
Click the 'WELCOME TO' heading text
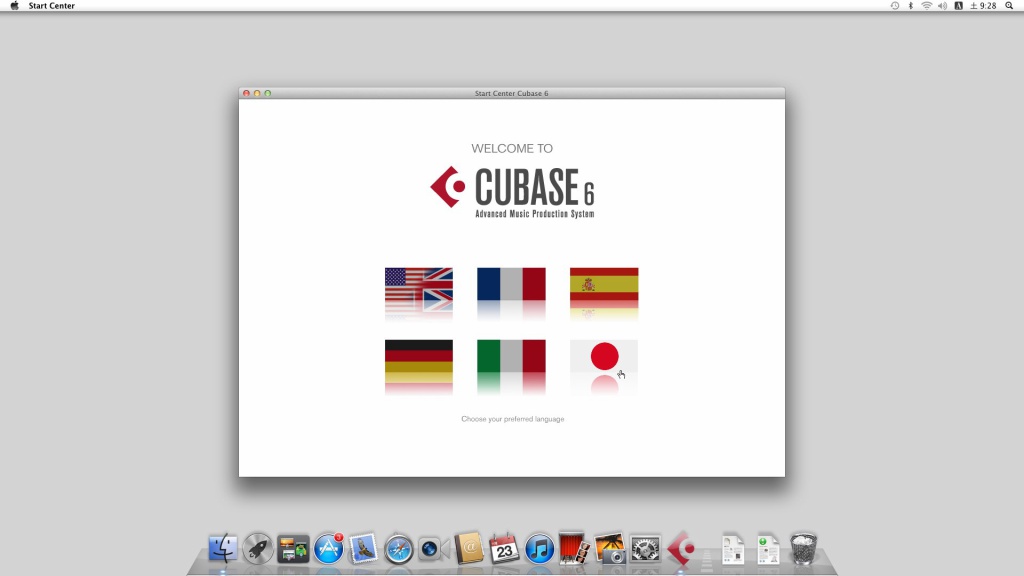coord(512,149)
